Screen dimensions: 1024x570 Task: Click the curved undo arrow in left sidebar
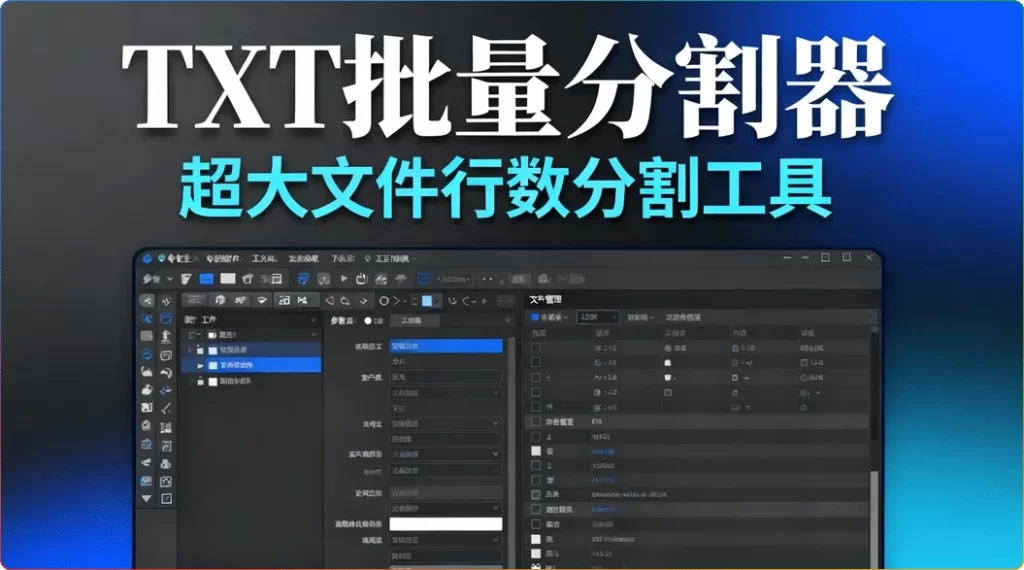tap(166, 373)
